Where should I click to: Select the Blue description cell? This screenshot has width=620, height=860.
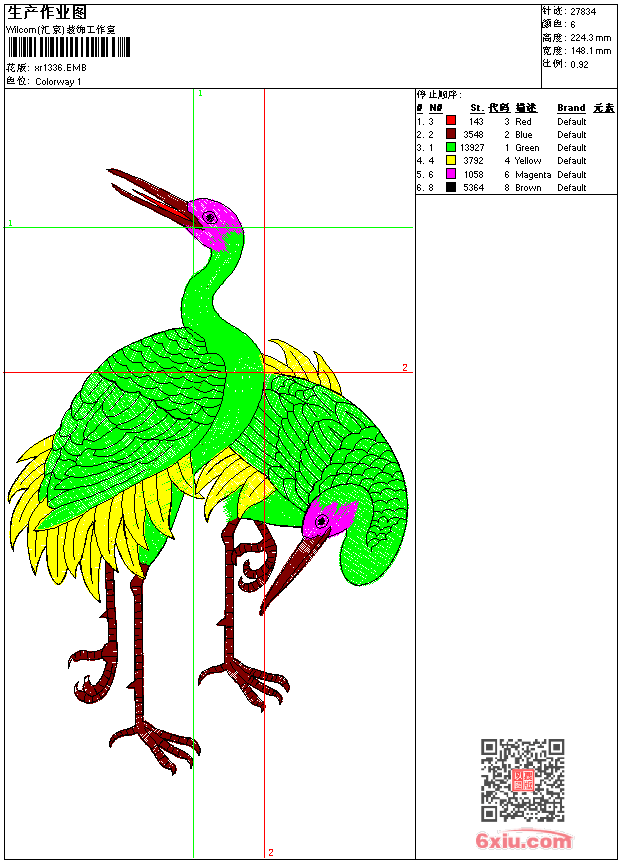click(523, 135)
